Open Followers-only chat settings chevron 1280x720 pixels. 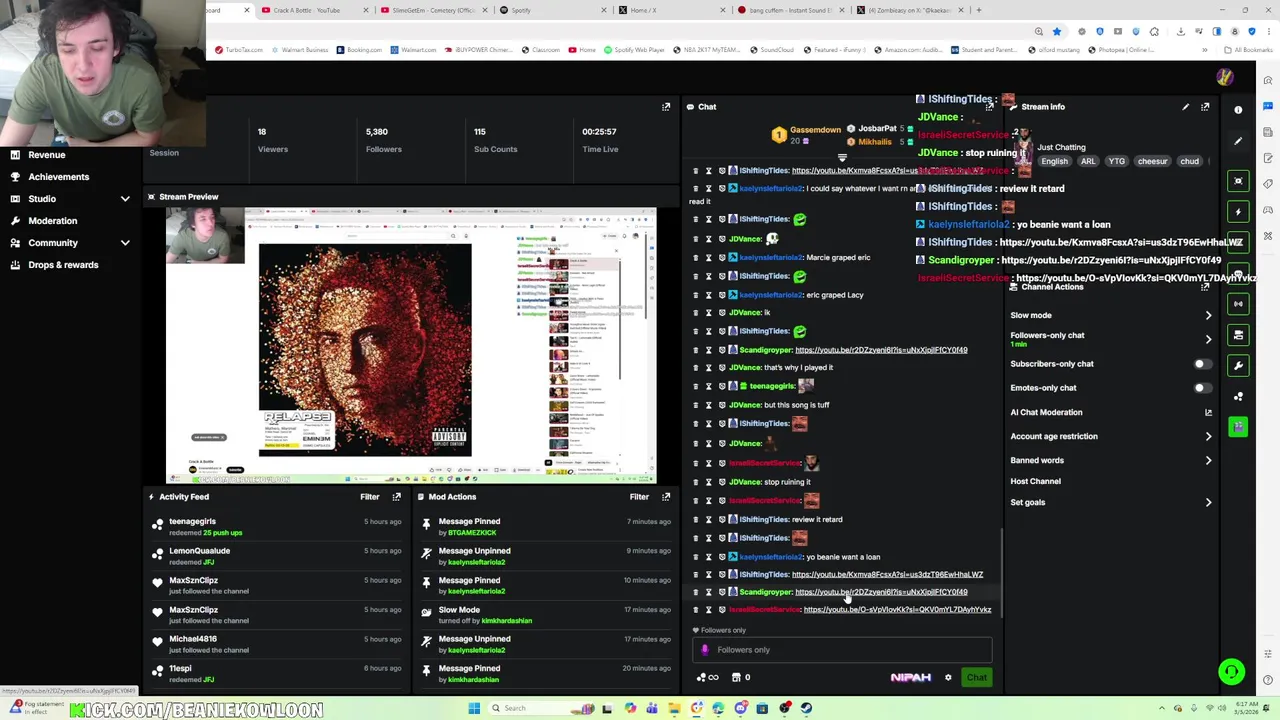point(1208,339)
